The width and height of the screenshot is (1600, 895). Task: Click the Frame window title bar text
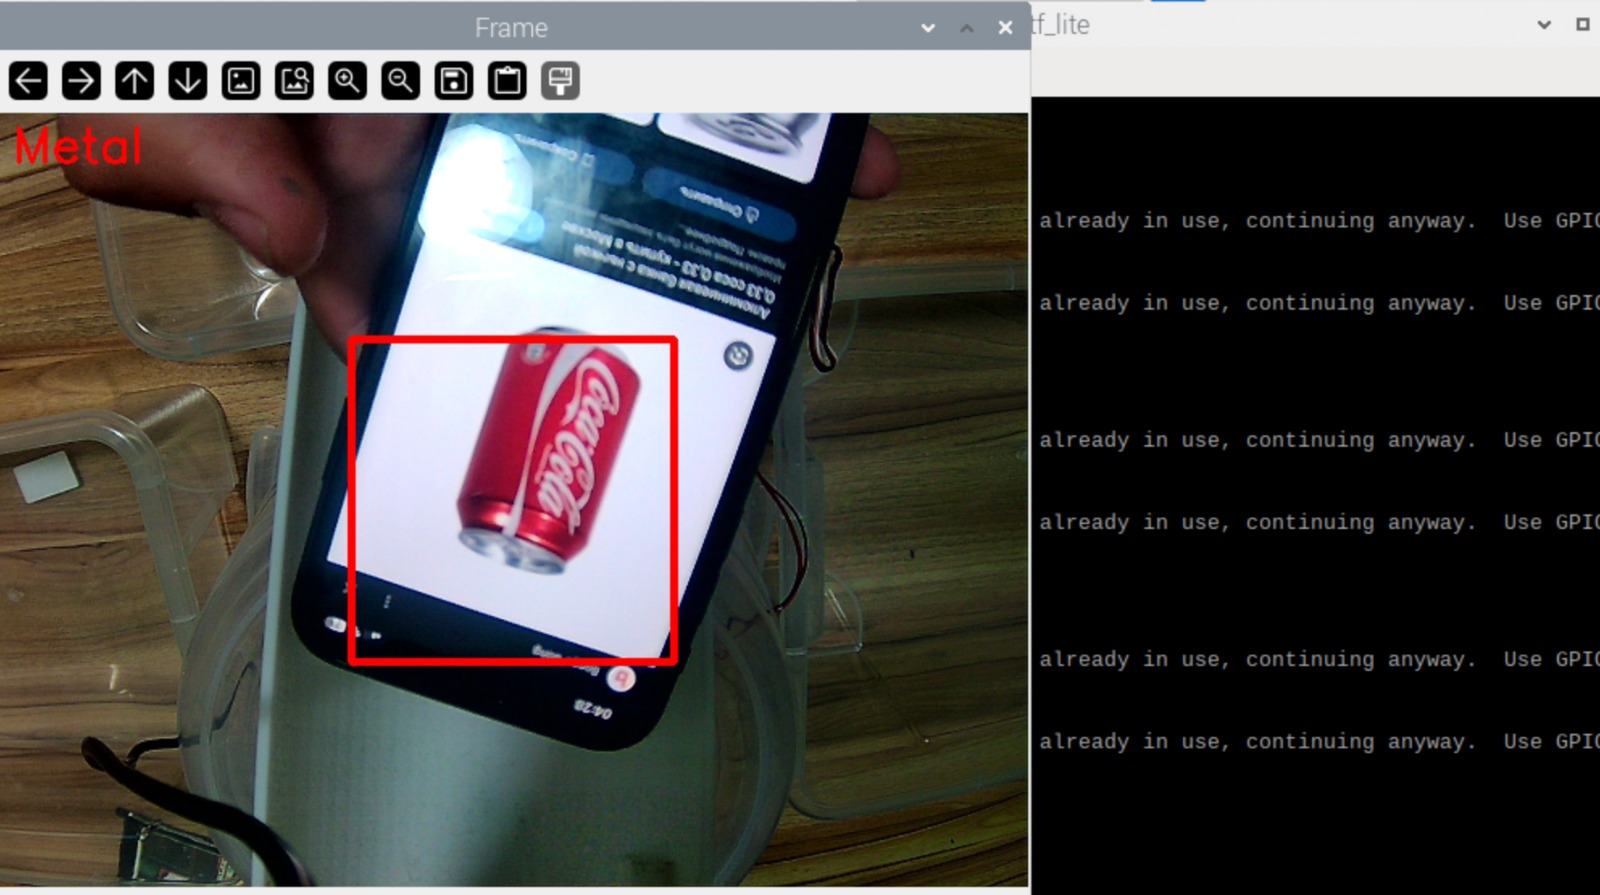click(x=511, y=28)
